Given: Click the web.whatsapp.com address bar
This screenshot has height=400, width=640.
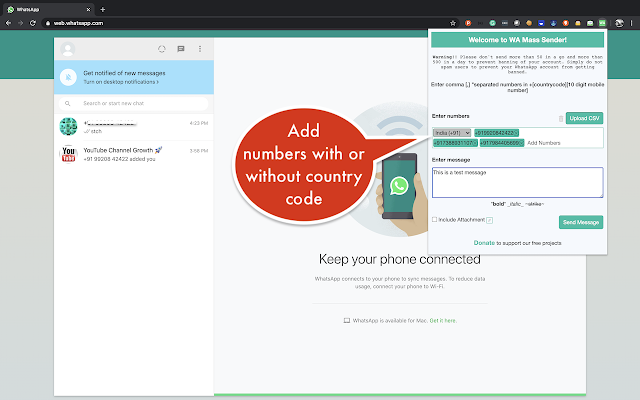Looking at the screenshot, I should tap(249, 23).
